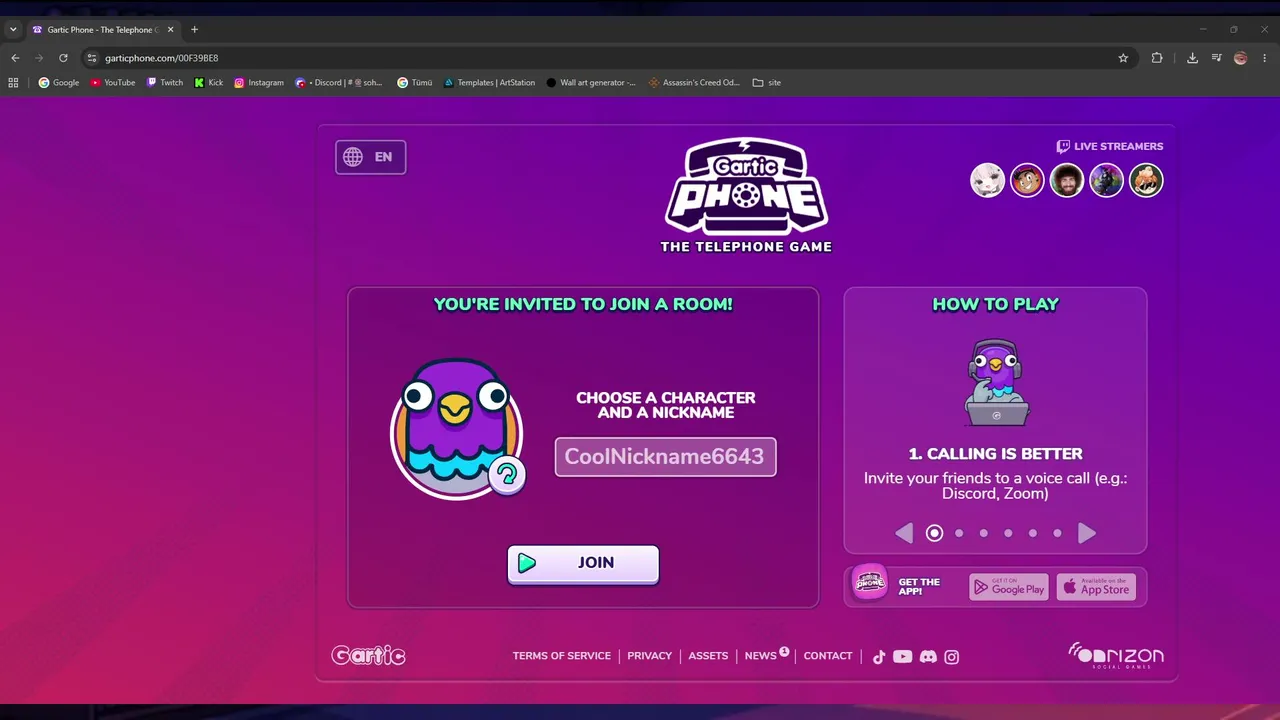Open the fourth live streamer avatar
1280x720 pixels.
tap(1106, 180)
